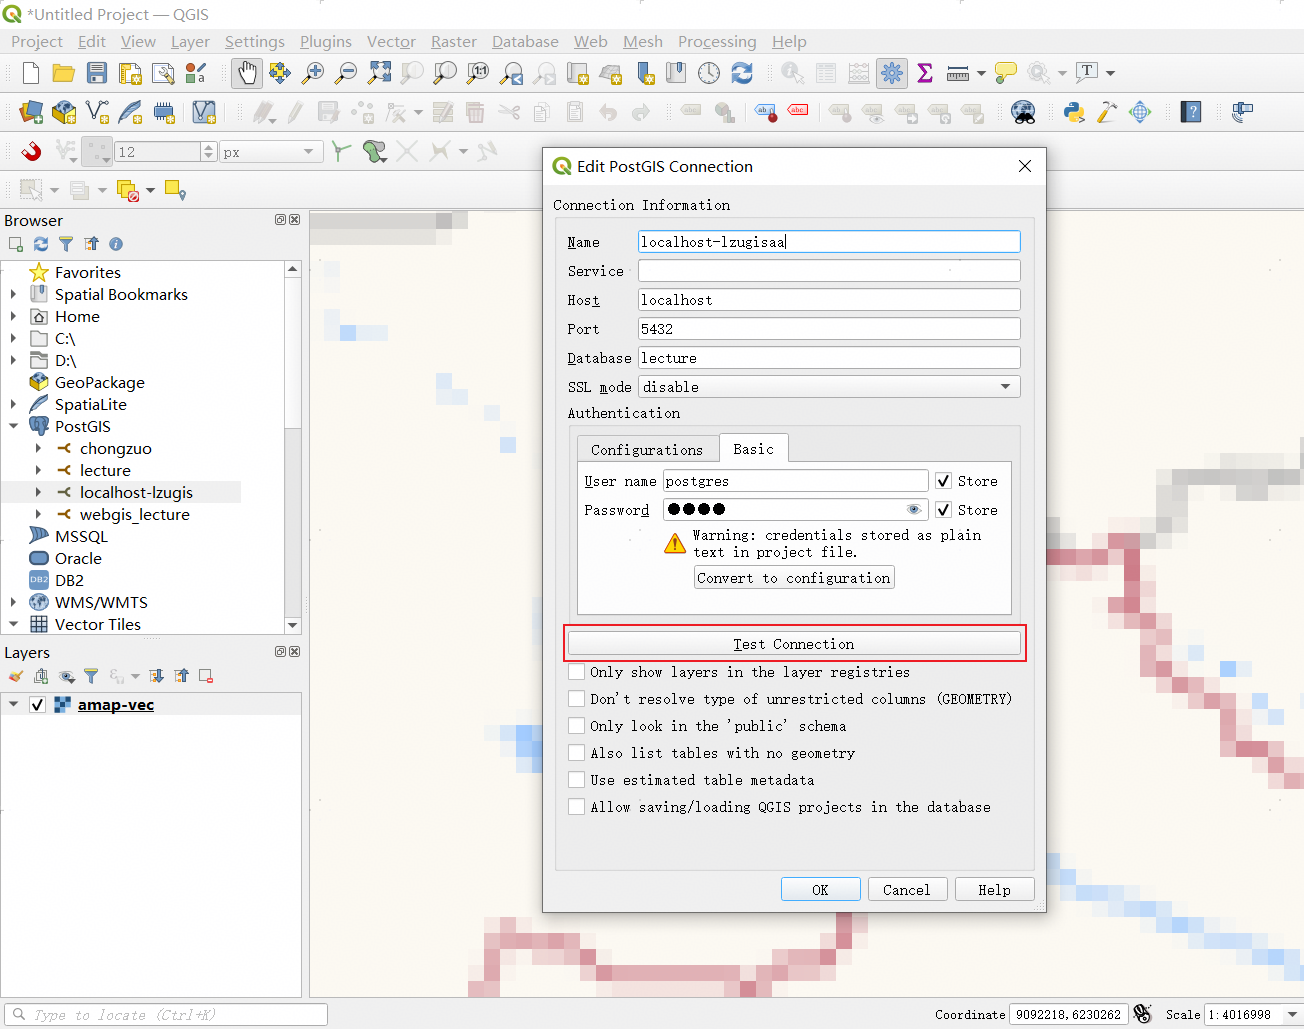The width and height of the screenshot is (1304, 1029).
Task: Expand the webgis_lecture connection node
Action: click(x=38, y=515)
